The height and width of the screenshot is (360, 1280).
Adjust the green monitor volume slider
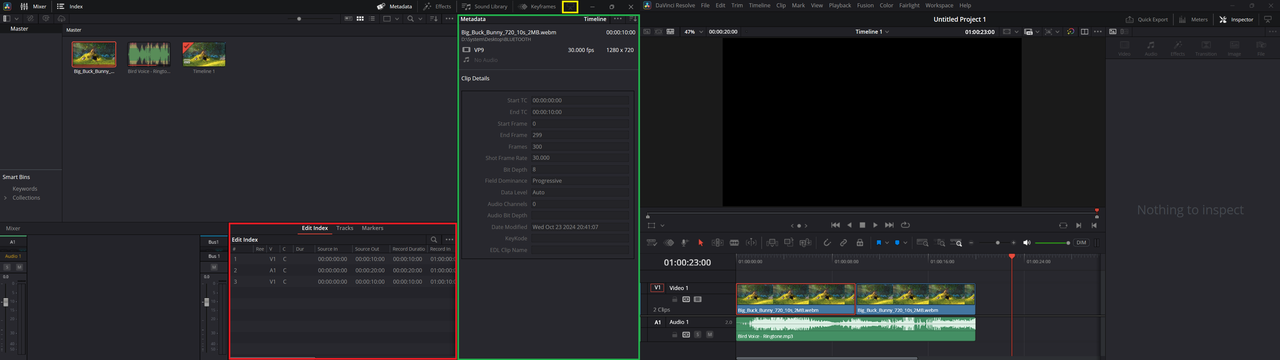[1052, 243]
